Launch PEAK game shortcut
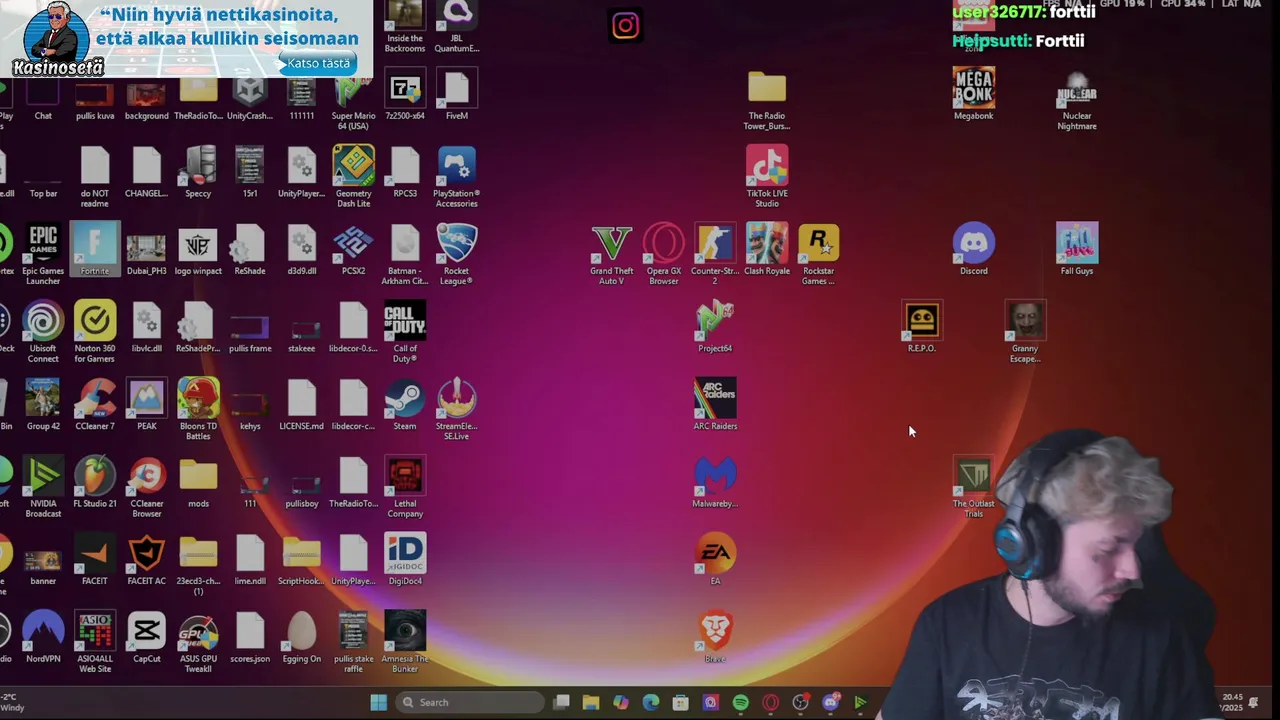The height and width of the screenshot is (720, 1280). [147, 404]
